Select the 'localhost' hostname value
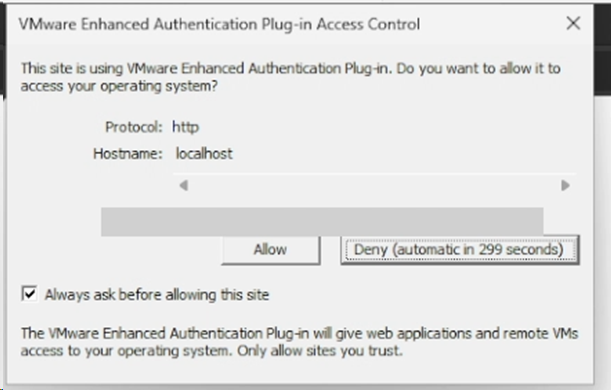The width and height of the screenshot is (611, 390). [204, 154]
